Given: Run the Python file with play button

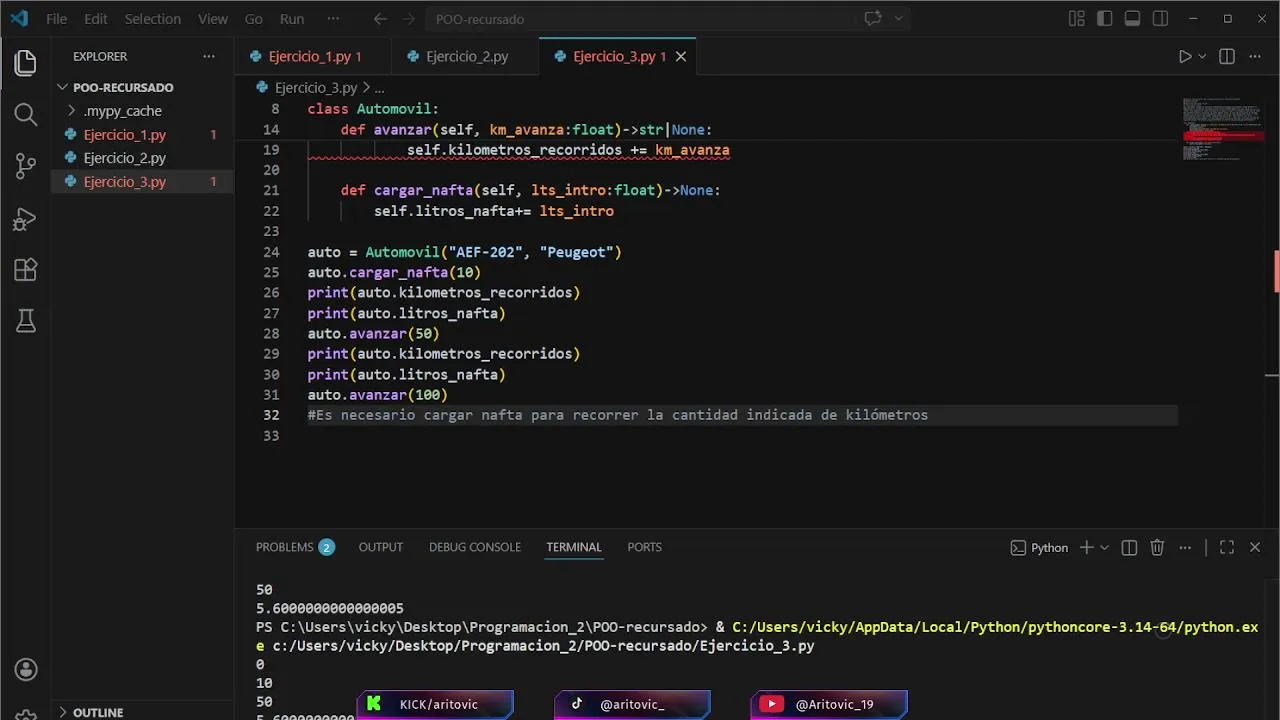Looking at the screenshot, I should point(1185,57).
